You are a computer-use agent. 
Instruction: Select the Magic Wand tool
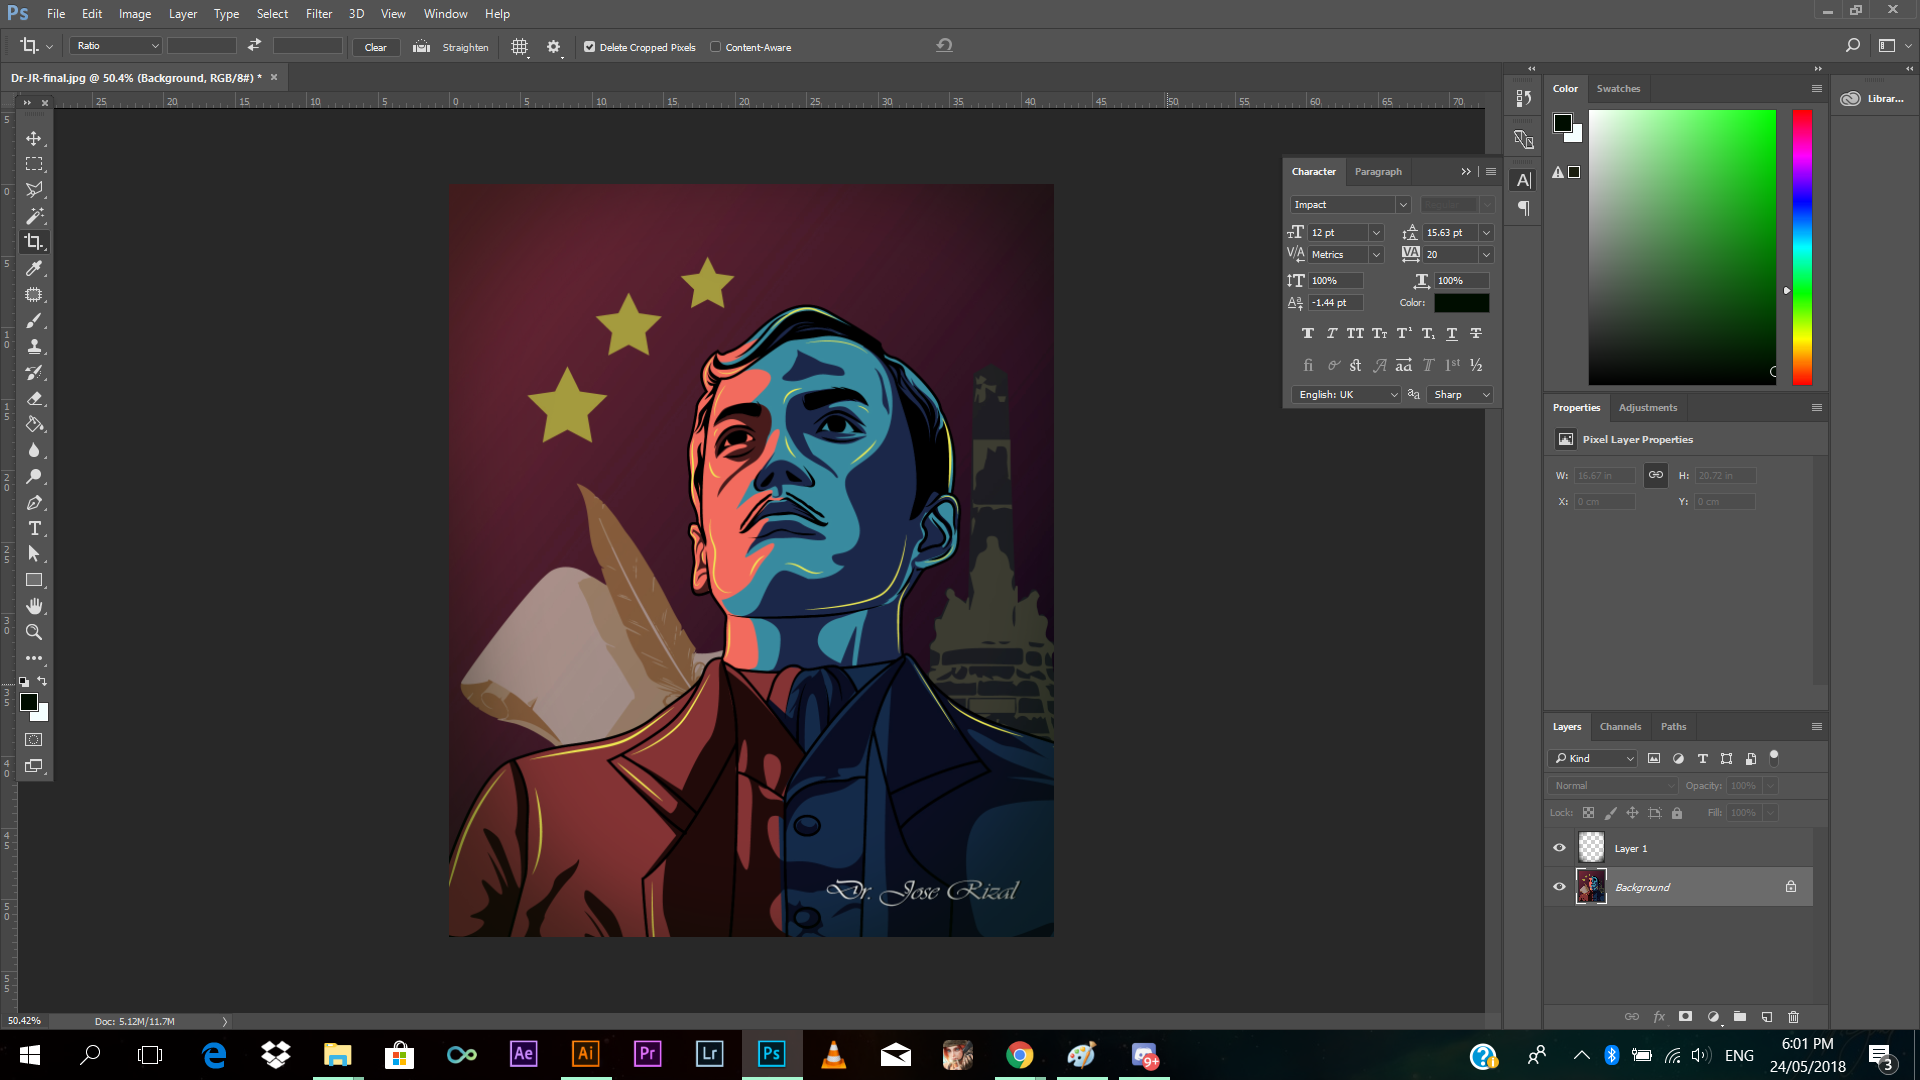34,216
